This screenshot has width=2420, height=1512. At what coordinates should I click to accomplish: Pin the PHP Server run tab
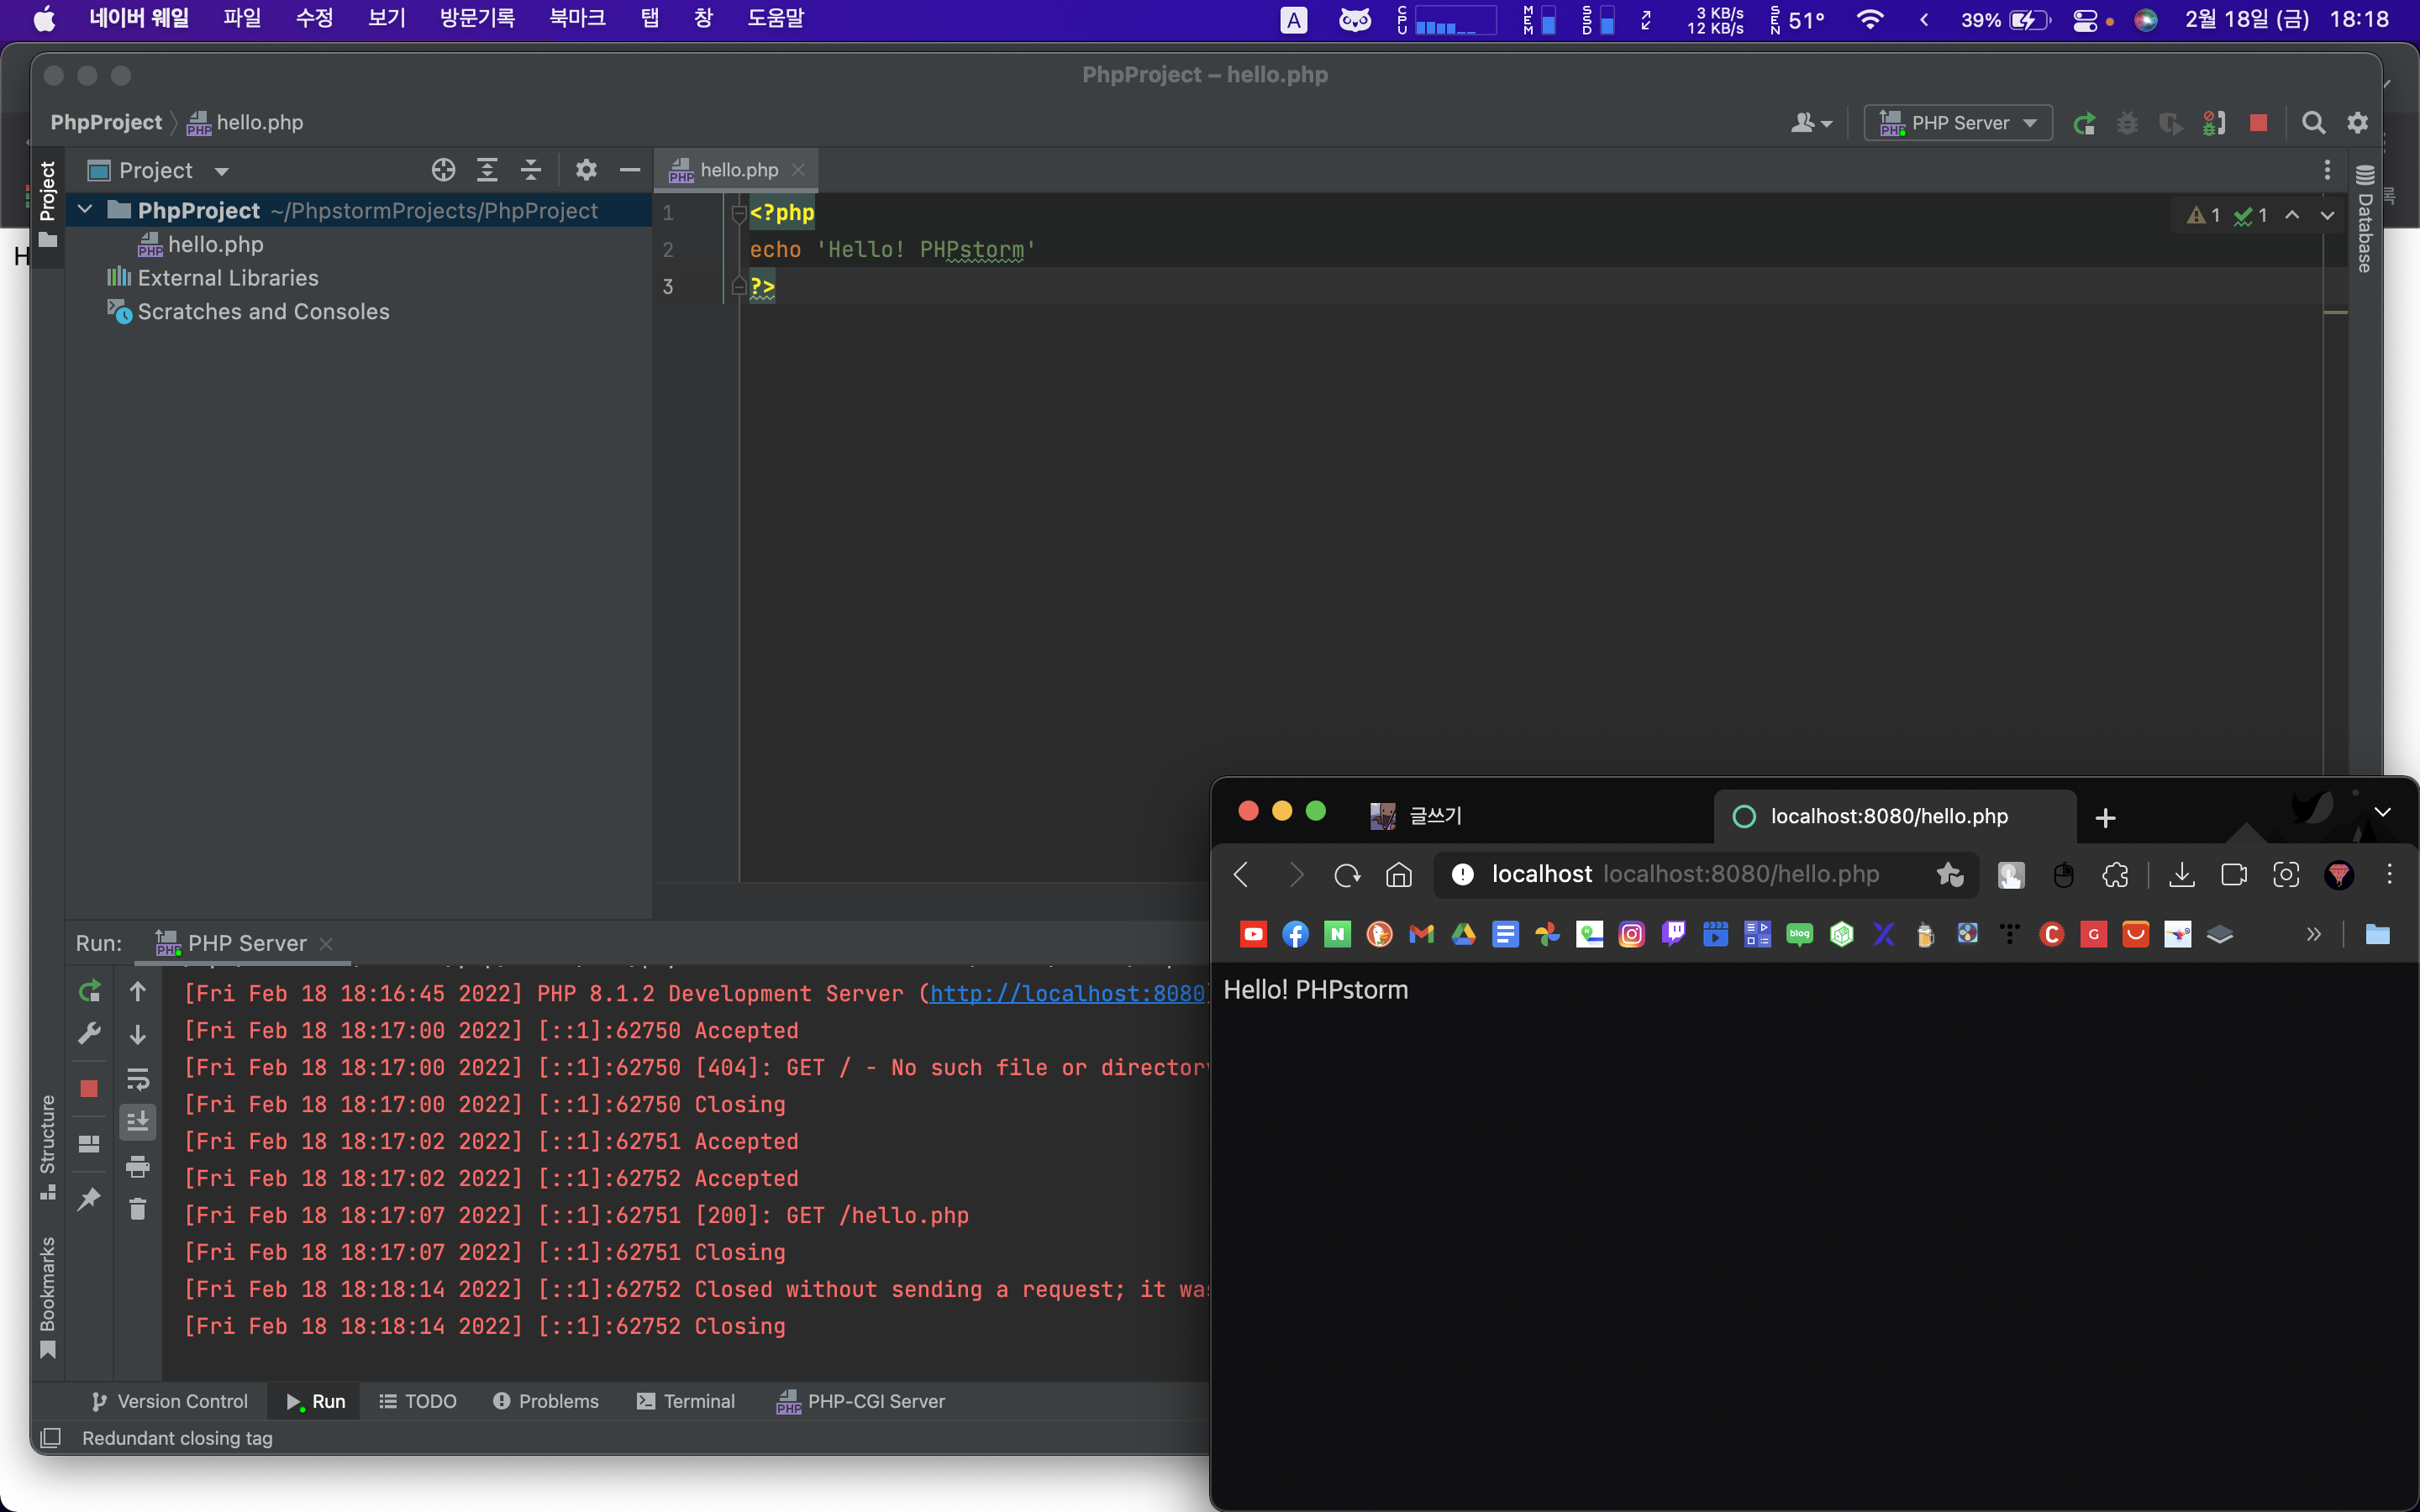coord(89,1198)
